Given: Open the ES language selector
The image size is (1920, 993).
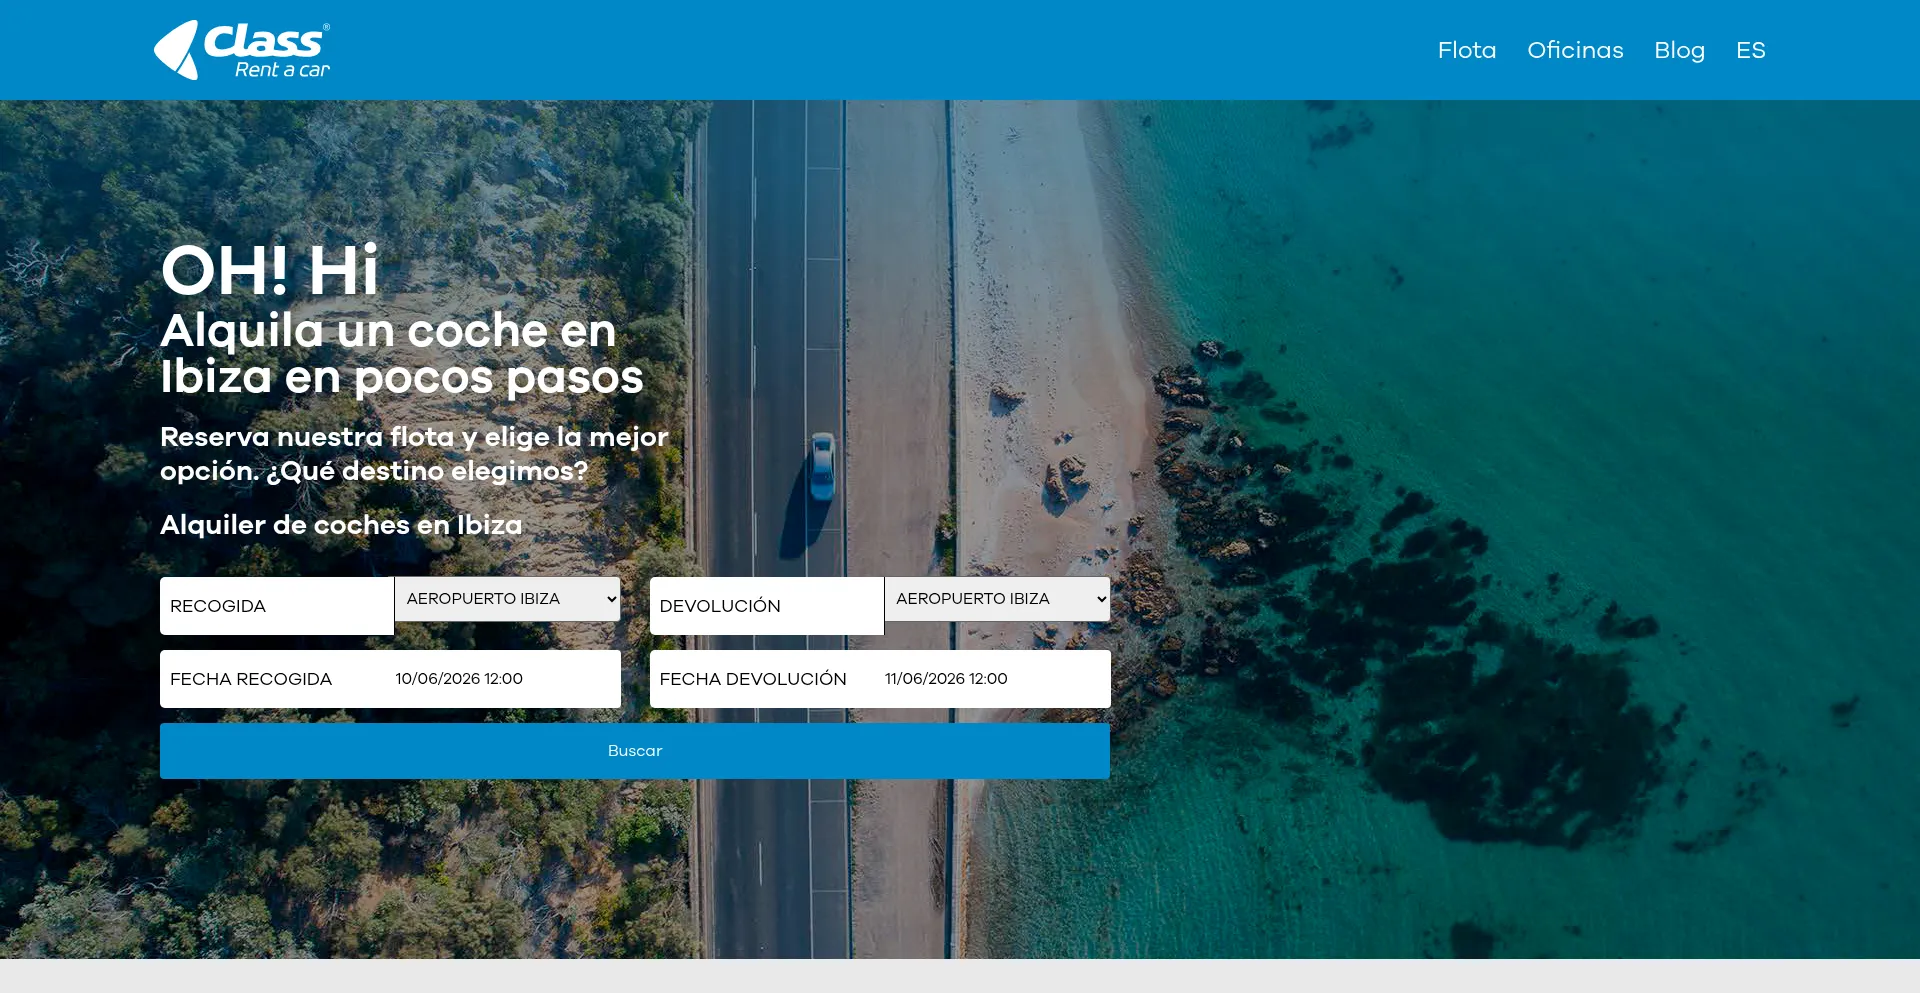Looking at the screenshot, I should click(x=1750, y=50).
